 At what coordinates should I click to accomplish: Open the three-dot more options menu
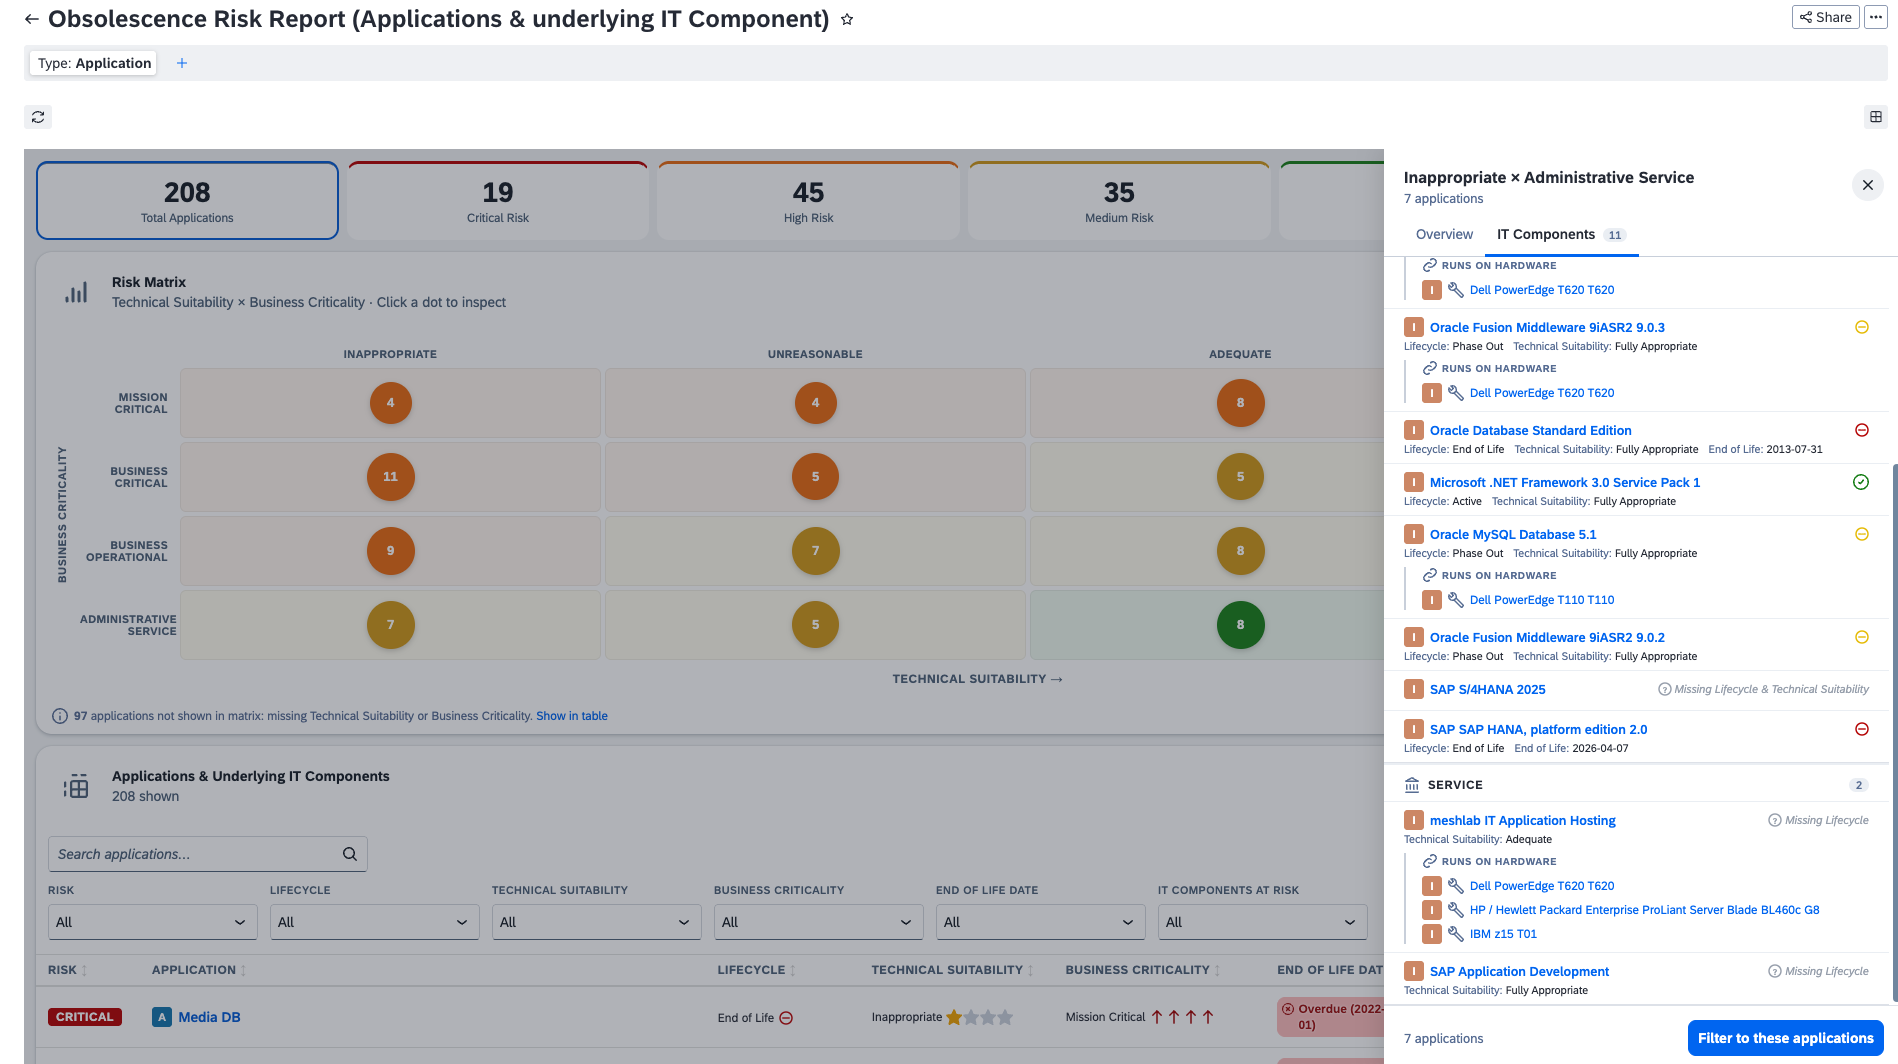1875,17
